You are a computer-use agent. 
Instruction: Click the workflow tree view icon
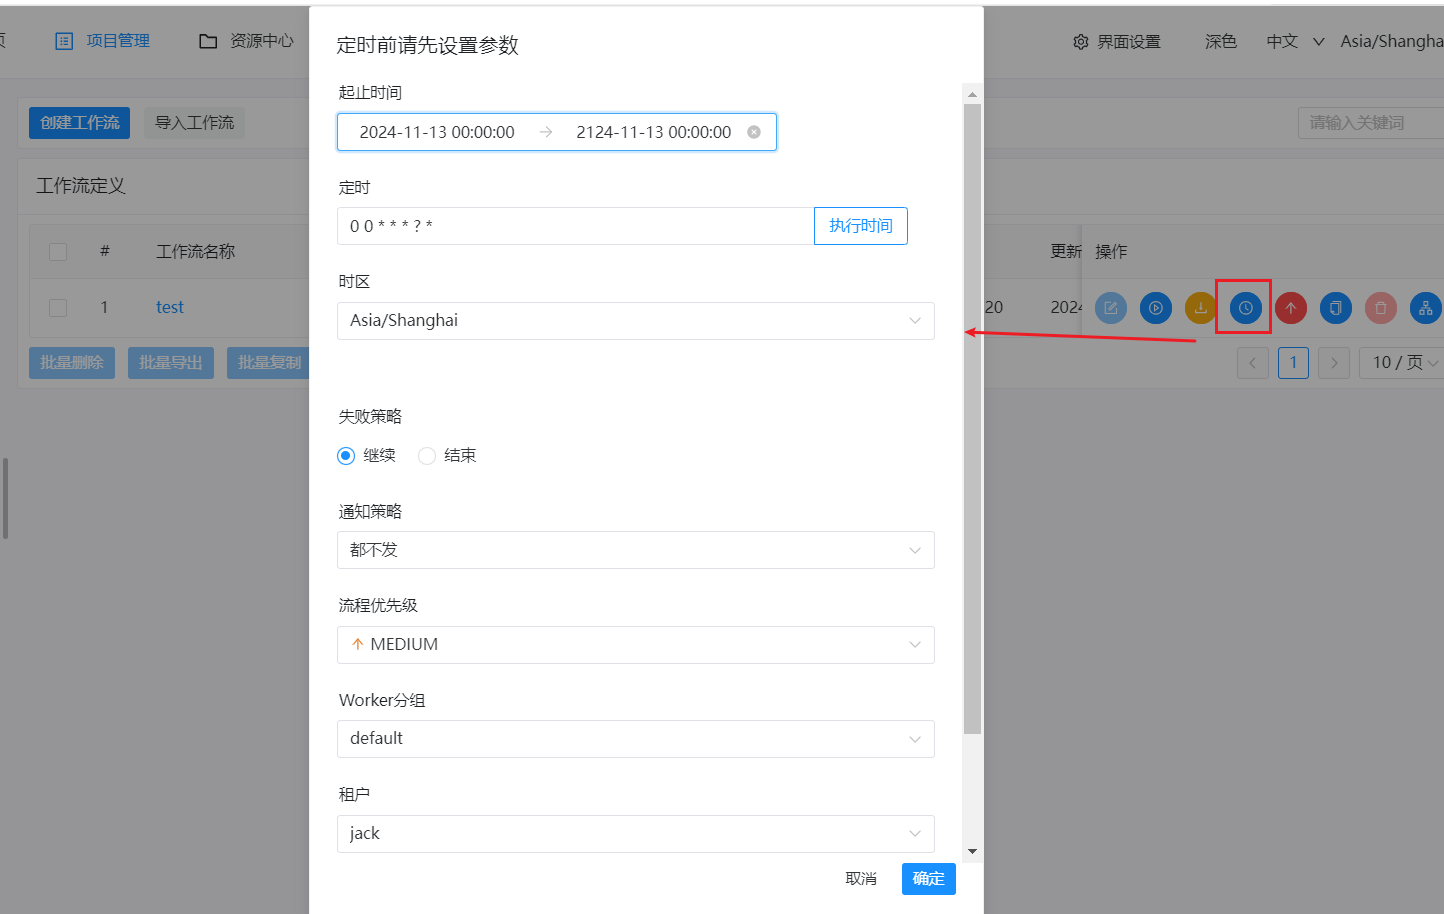pos(1425,308)
